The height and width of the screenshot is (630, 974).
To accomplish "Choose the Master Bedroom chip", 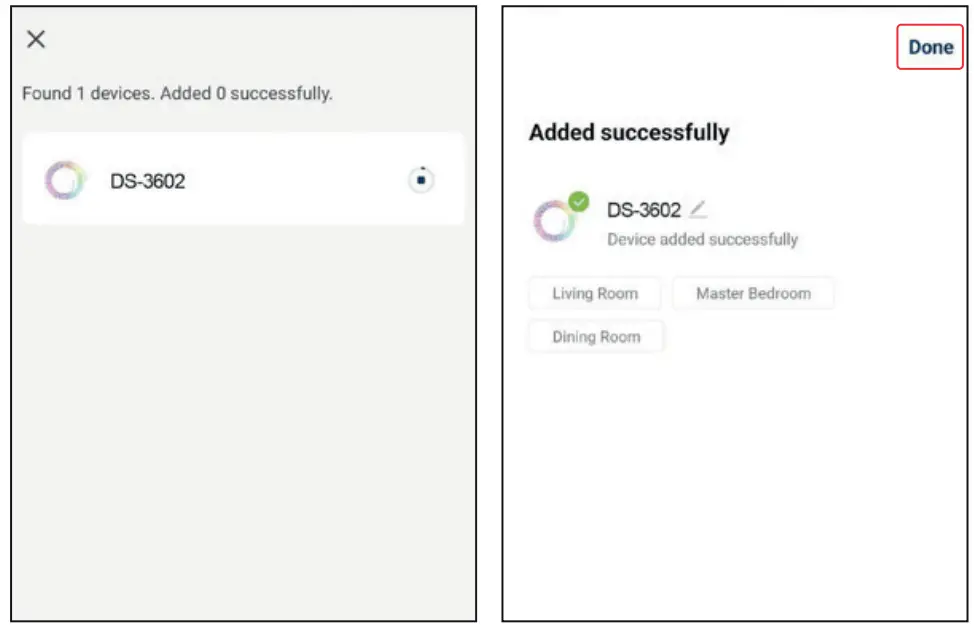I will [753, 294].
